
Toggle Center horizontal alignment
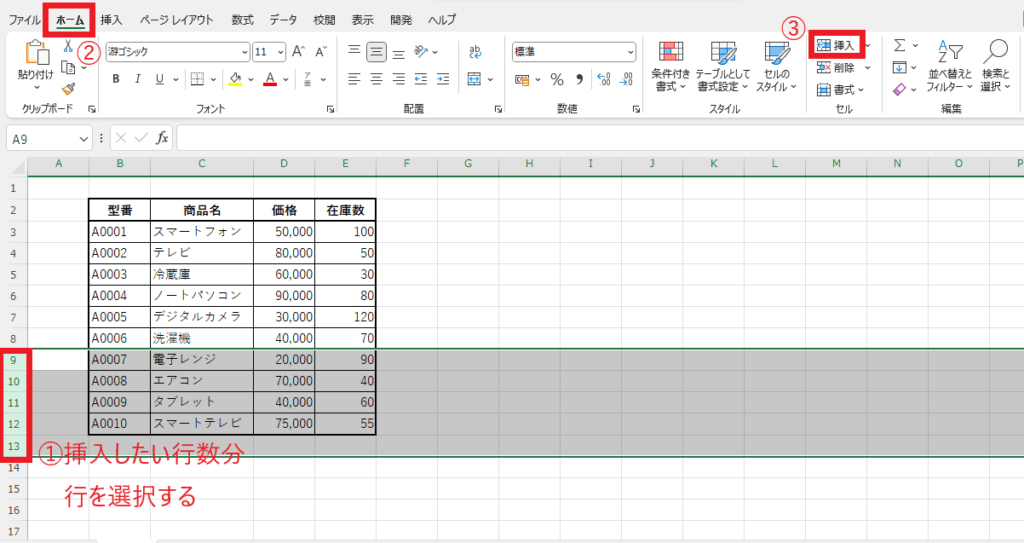pos(376,79)
